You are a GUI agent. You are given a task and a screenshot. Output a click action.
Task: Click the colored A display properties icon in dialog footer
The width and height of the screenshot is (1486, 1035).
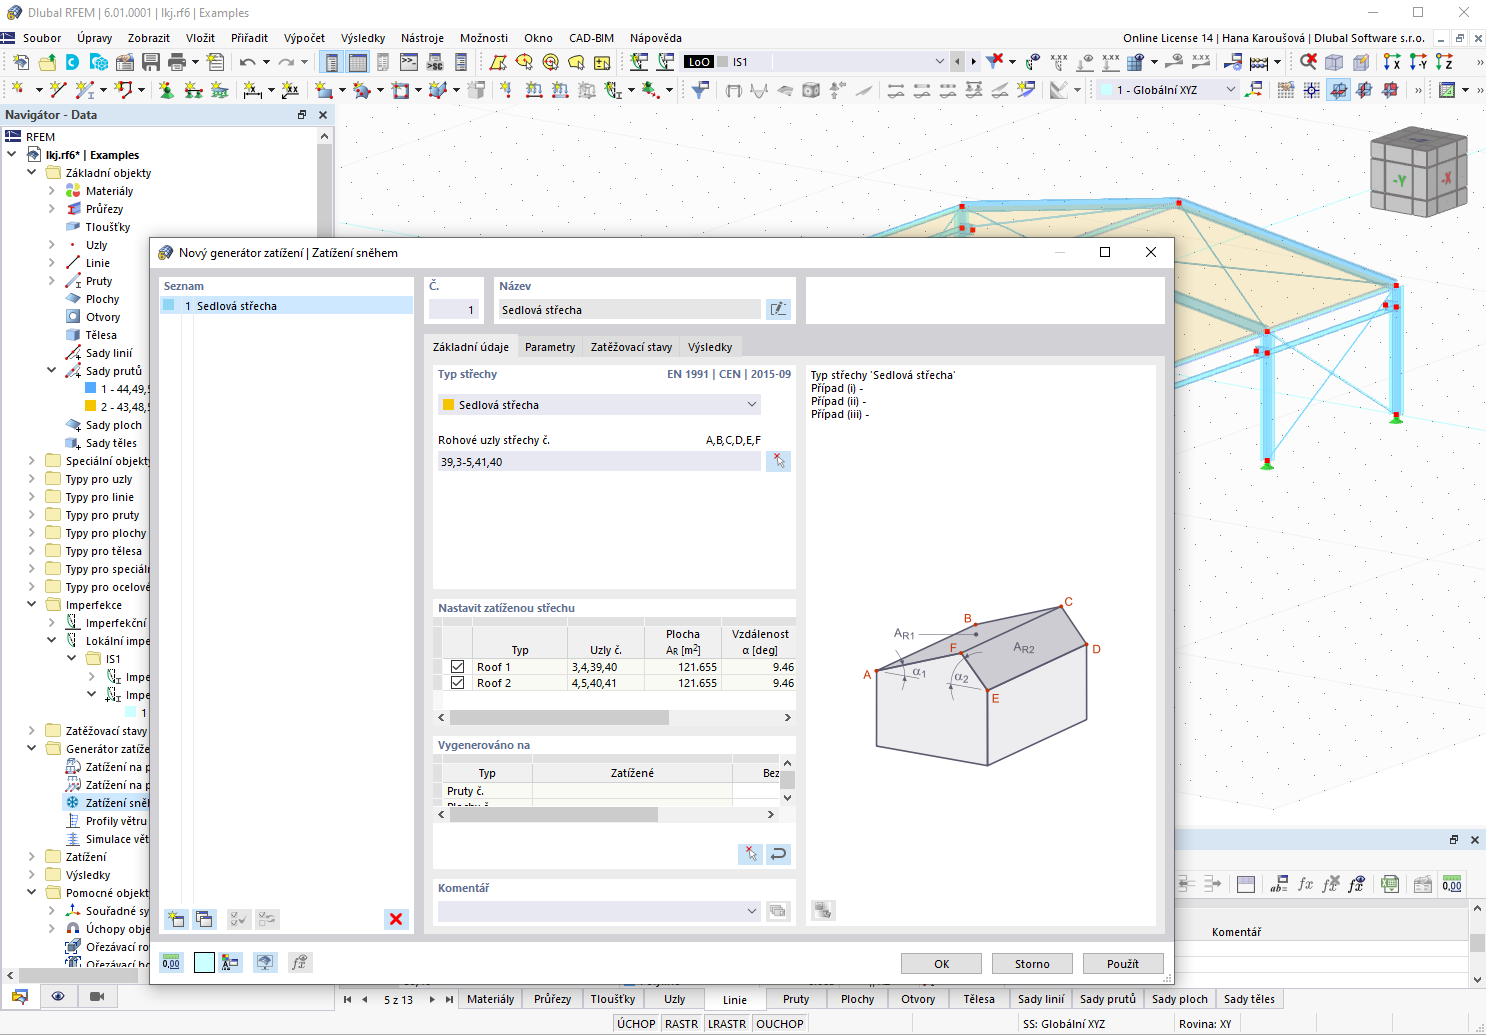[x=231, y=962]
